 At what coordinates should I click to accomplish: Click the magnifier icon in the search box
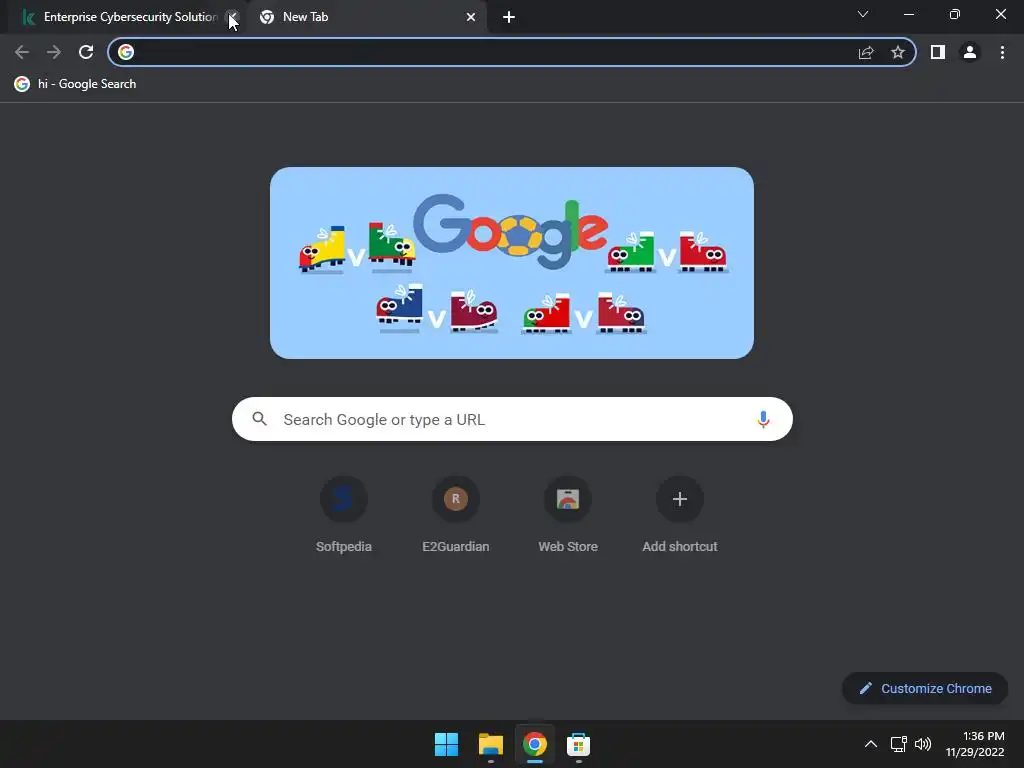[259, 419]
